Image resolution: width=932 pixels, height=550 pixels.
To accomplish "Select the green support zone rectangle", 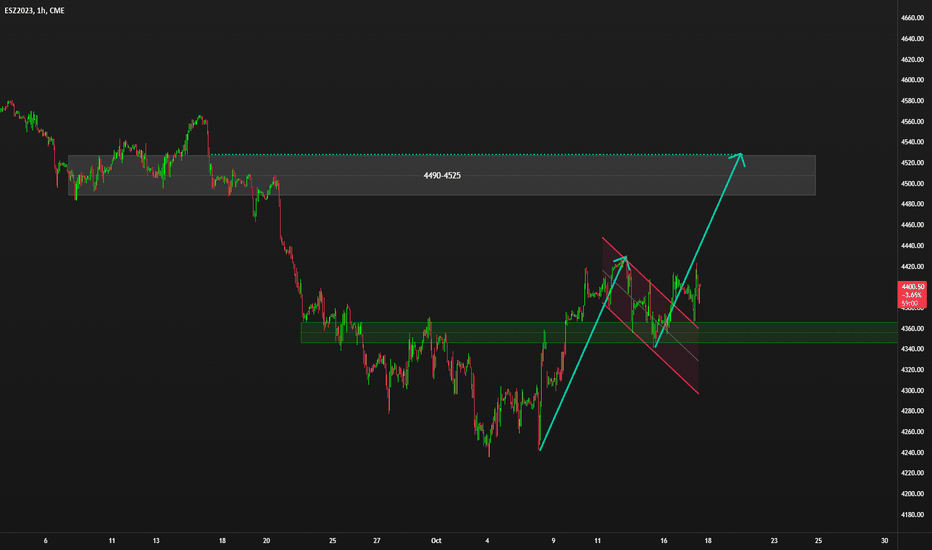I will click(x=599, y=332).
